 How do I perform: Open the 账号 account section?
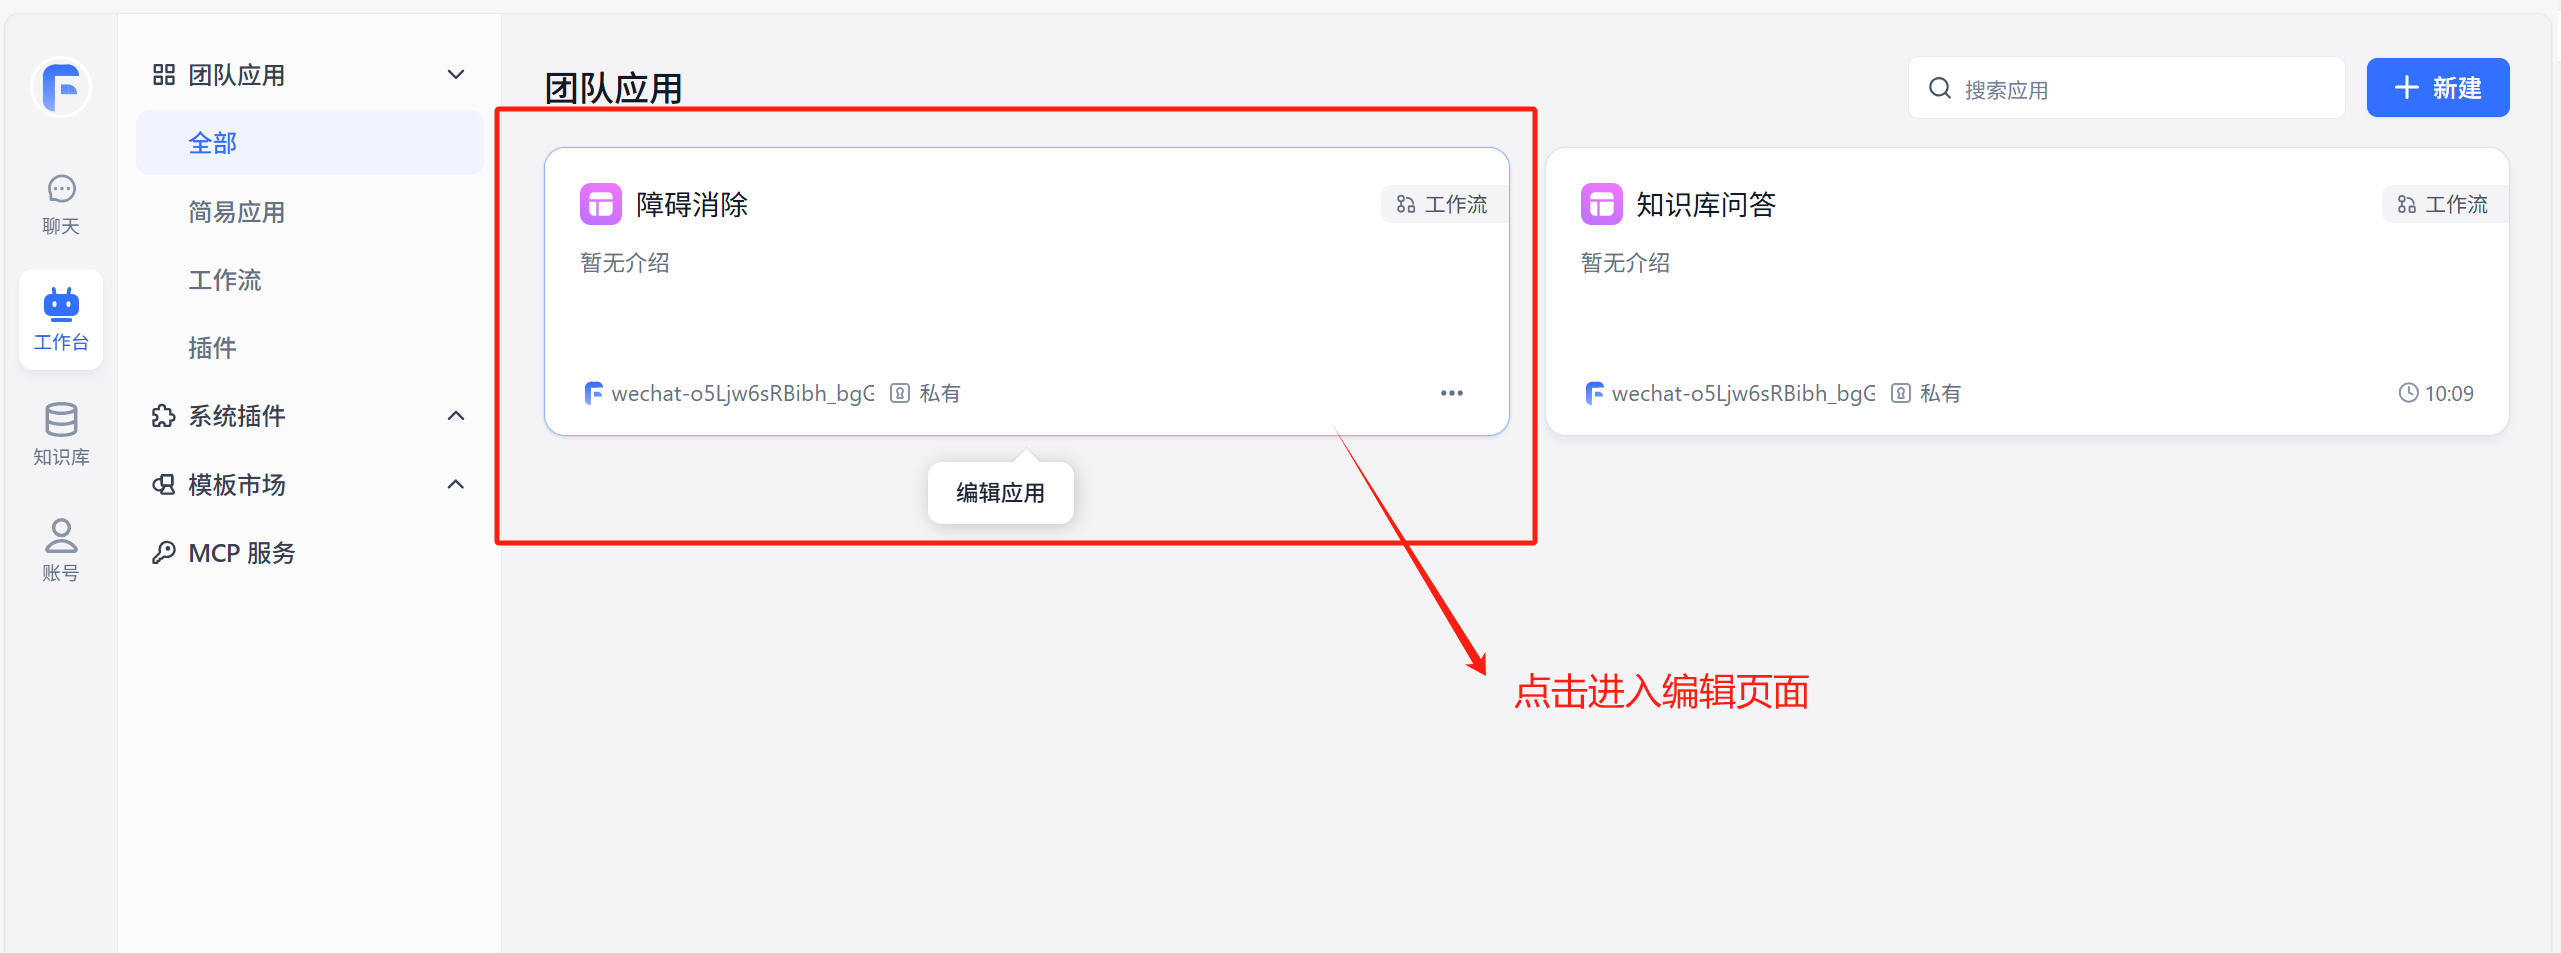(x=60, y=548)
